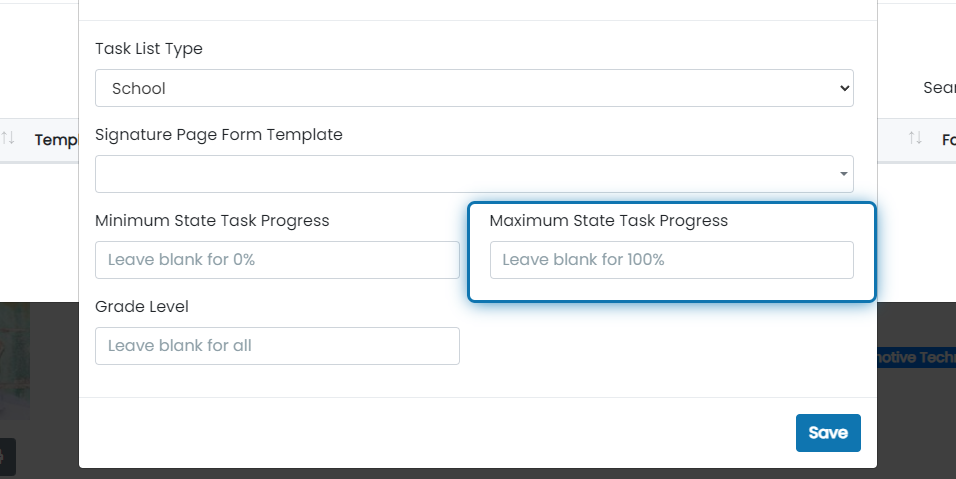
Task: Click the Task List Type label
Action: pos(149,49)
